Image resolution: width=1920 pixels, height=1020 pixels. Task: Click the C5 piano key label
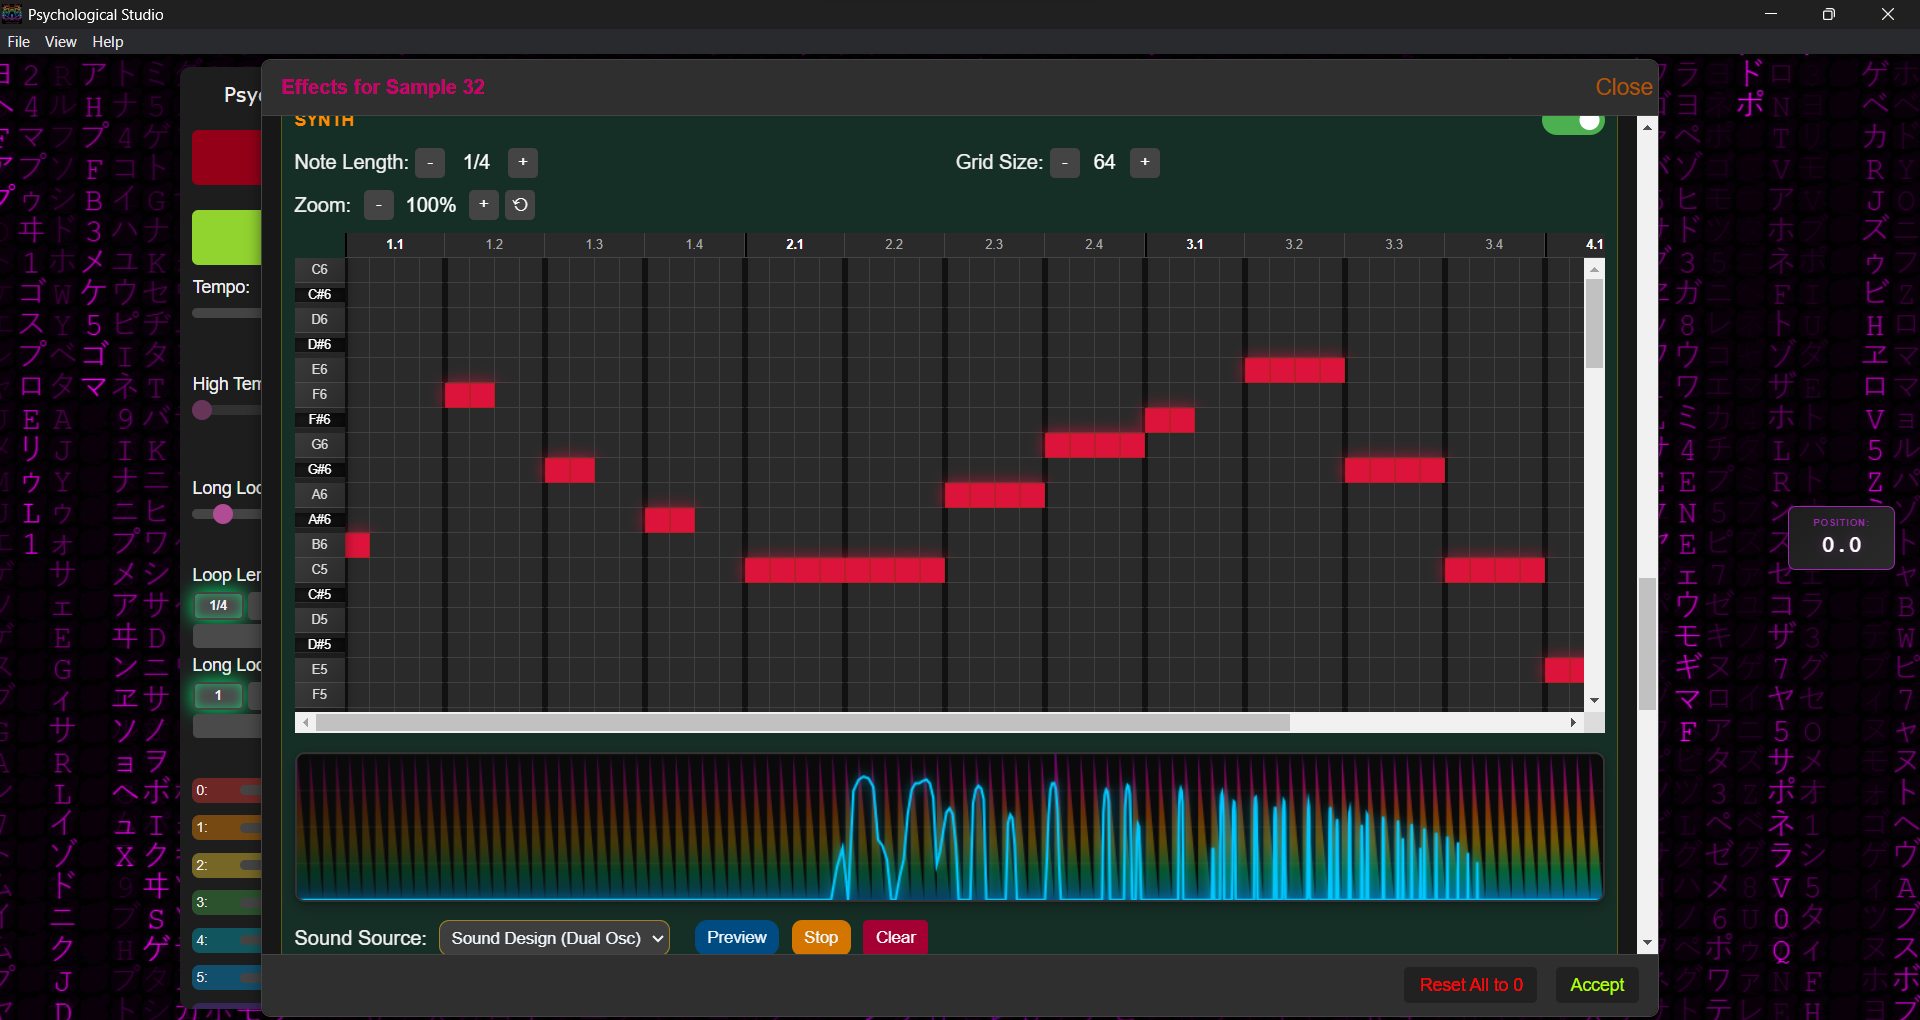tap(320, 570)
